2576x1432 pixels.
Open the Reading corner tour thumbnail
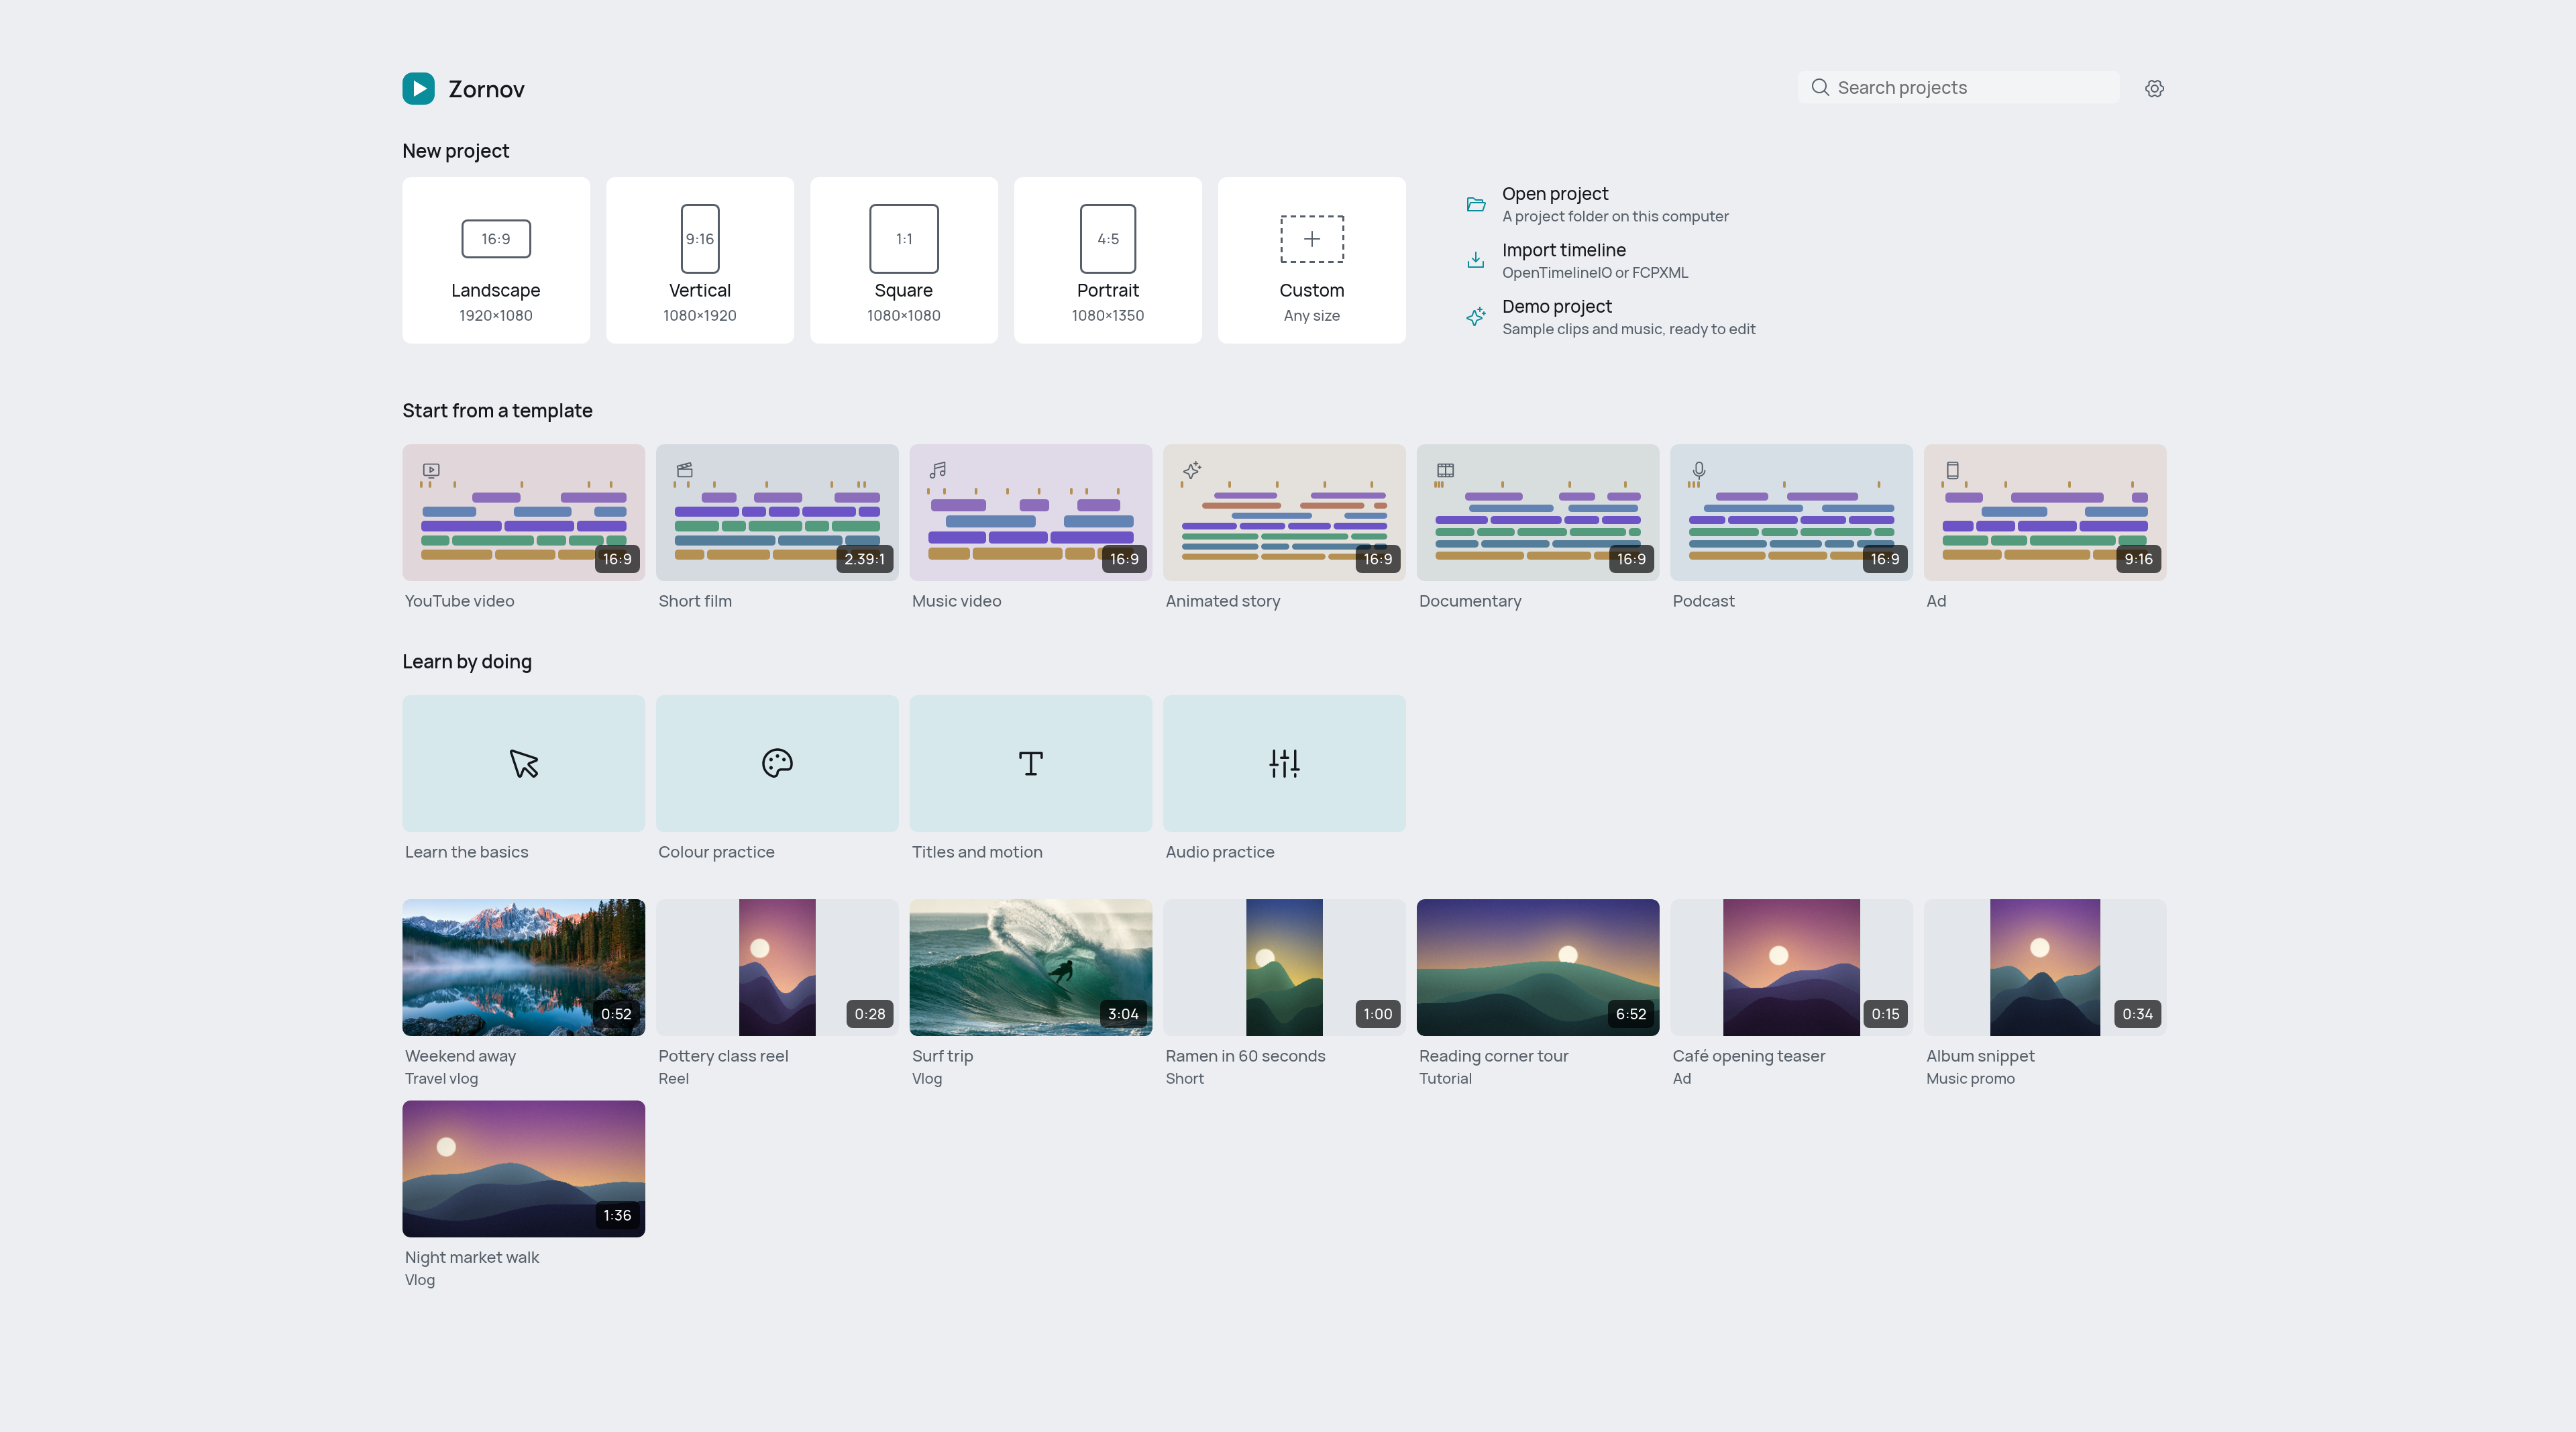tap(1538, 967)
